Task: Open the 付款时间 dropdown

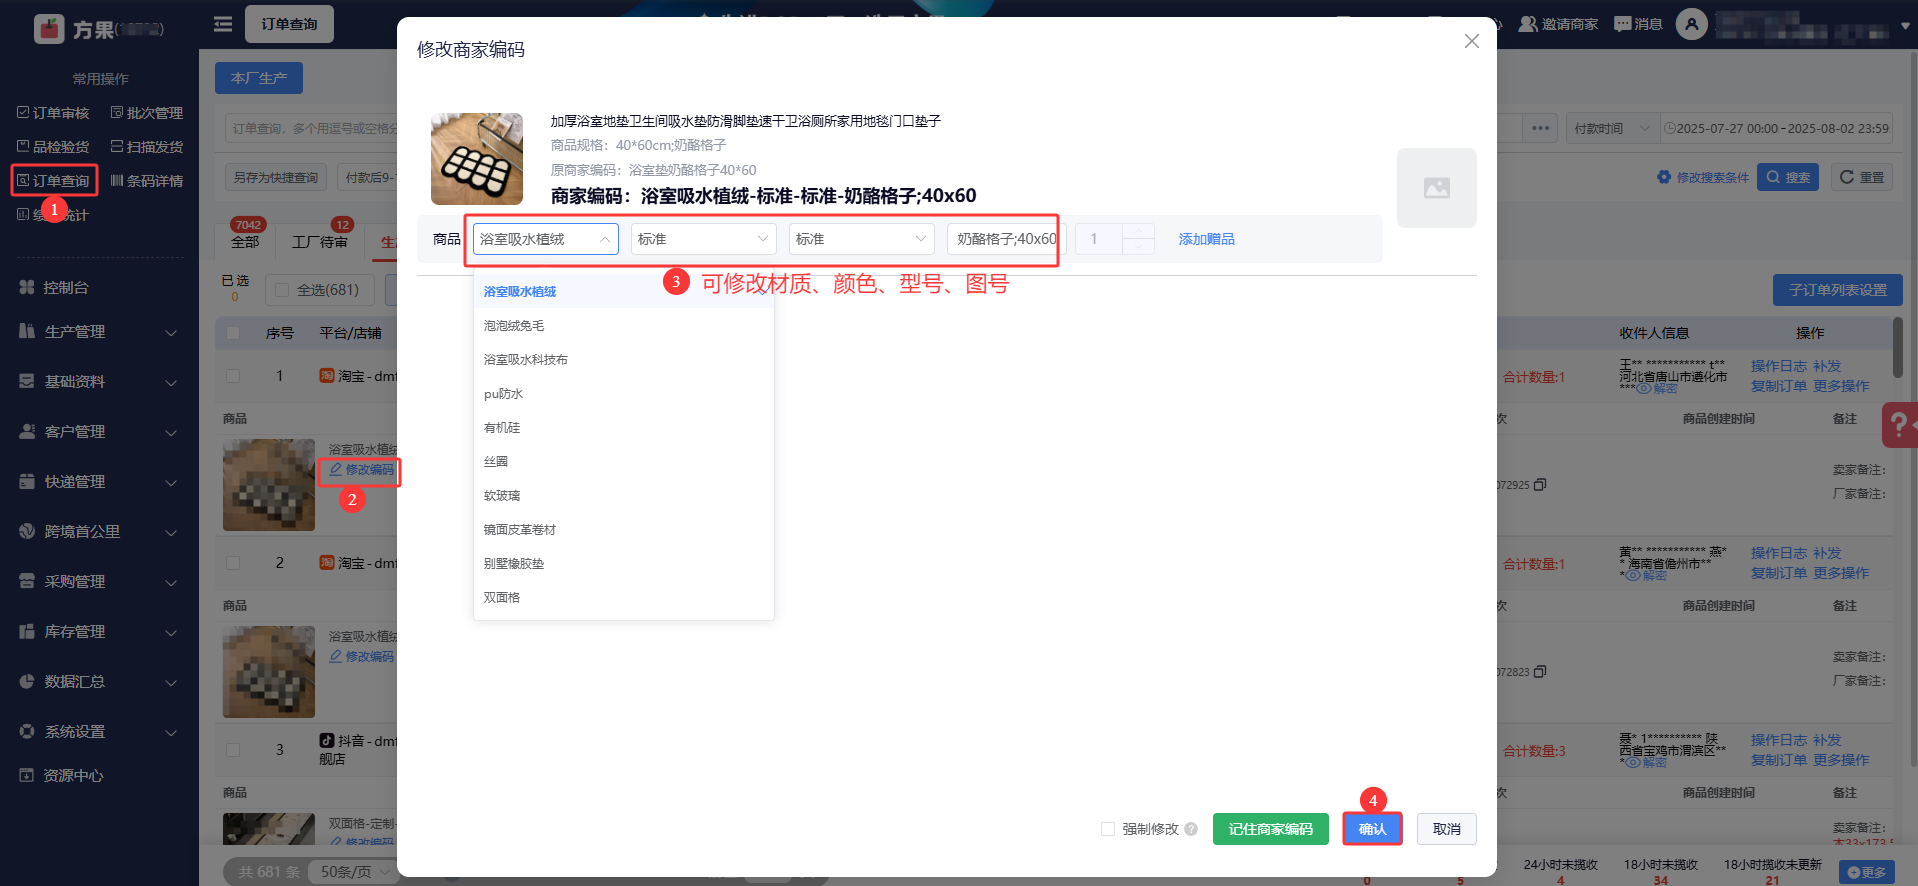Action: tap(1612, 128)
